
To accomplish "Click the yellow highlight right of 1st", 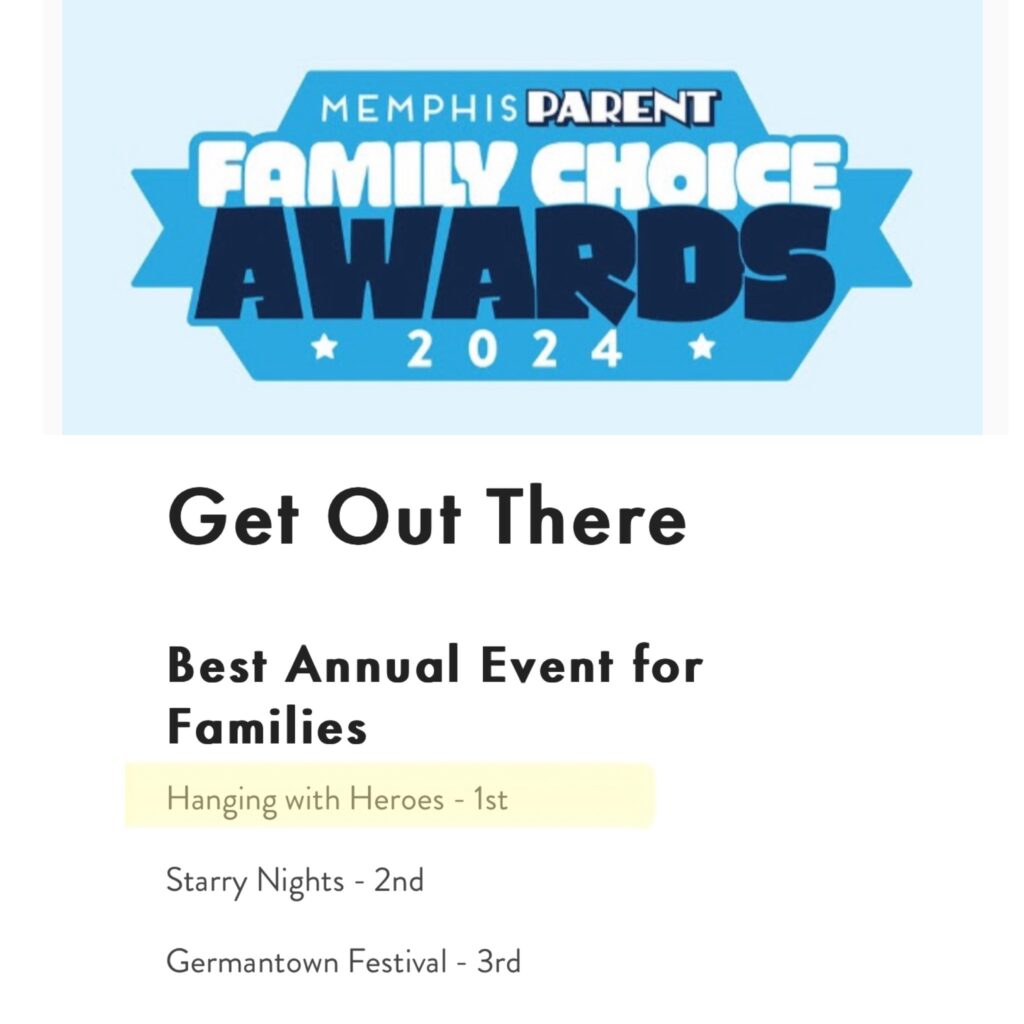I will [x=581, y=796].
